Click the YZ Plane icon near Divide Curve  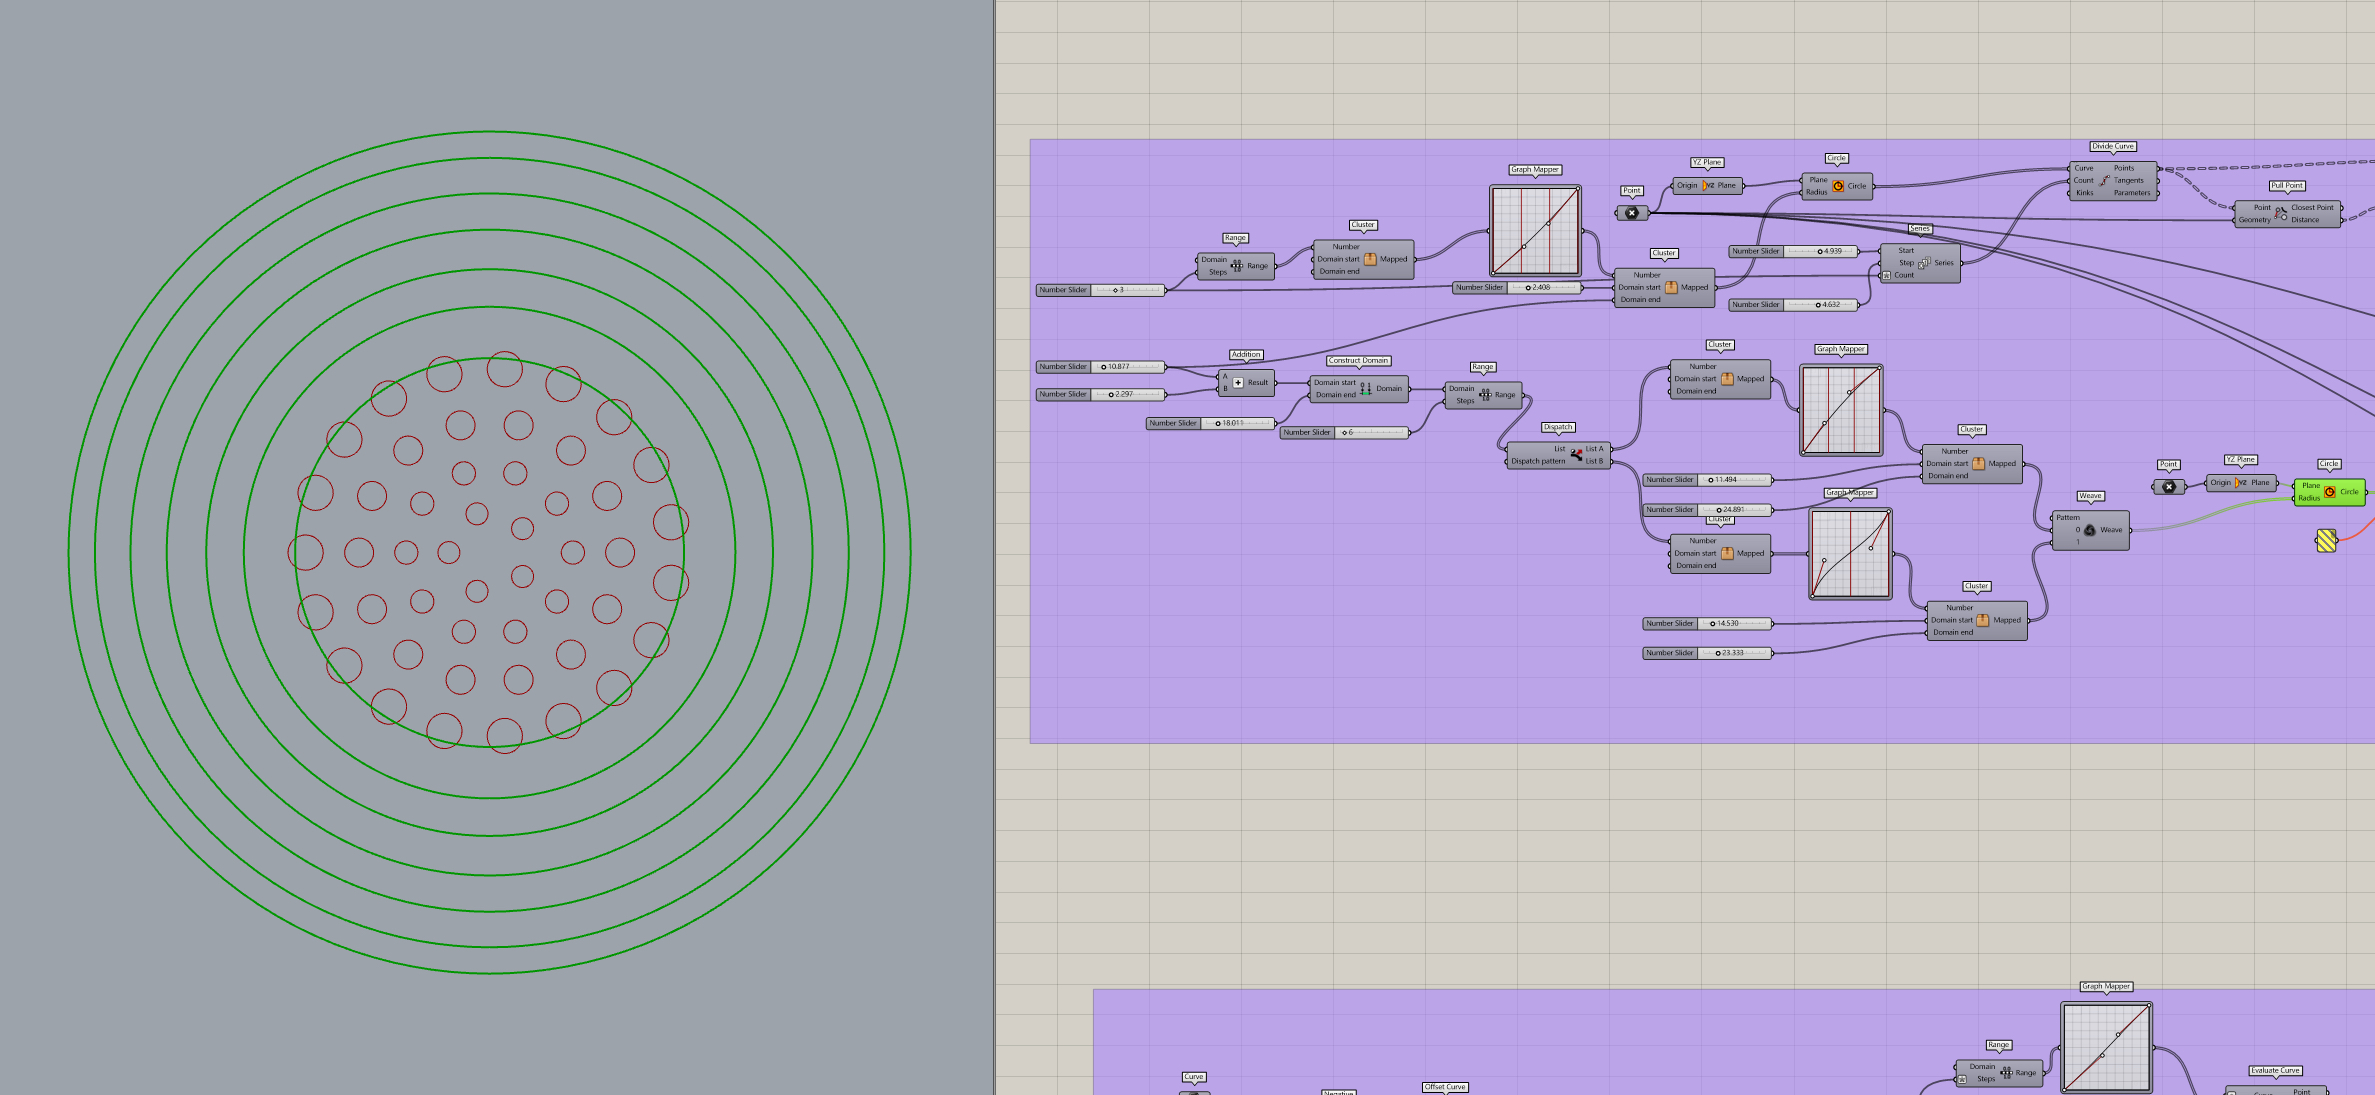pos(1707,186)
